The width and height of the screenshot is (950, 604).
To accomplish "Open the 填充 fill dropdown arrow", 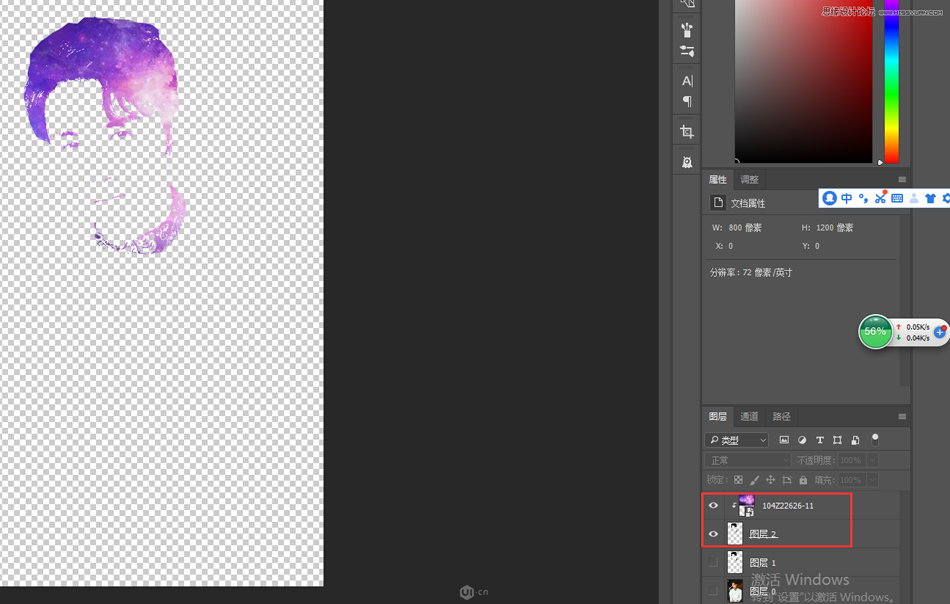I will click(x=872, y=480).
